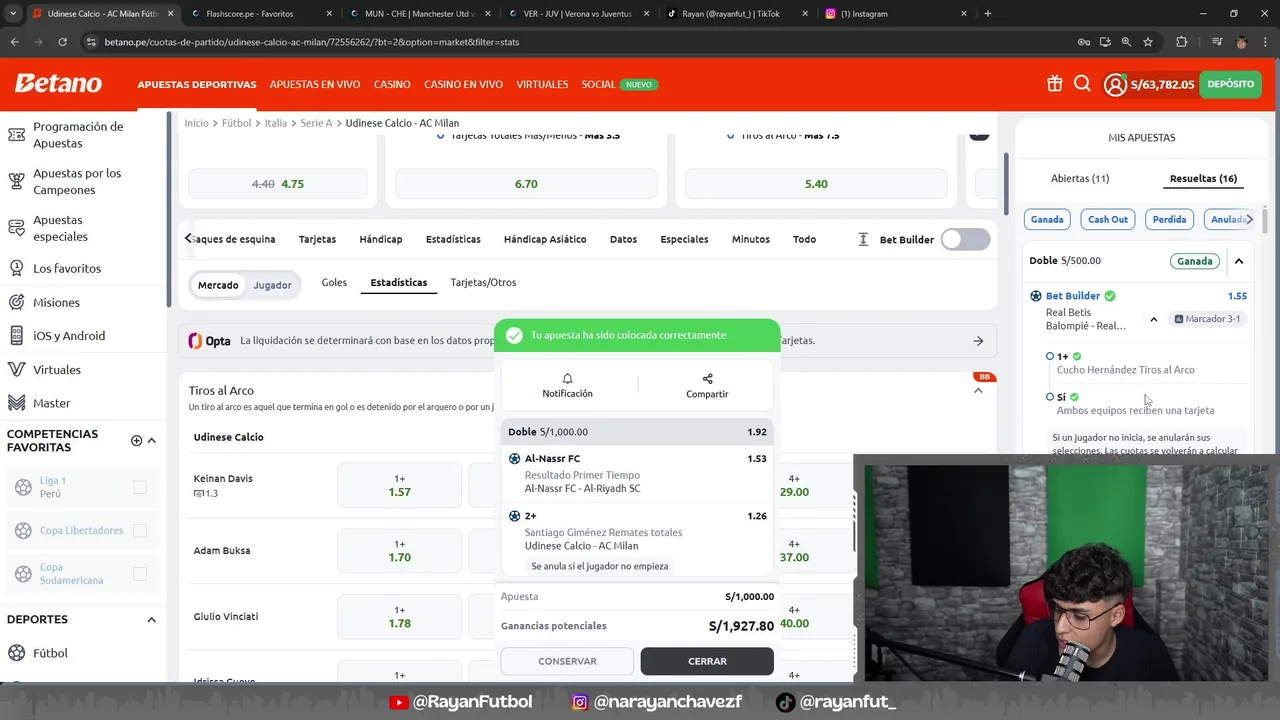Click the CONSERVAR button

567,661
